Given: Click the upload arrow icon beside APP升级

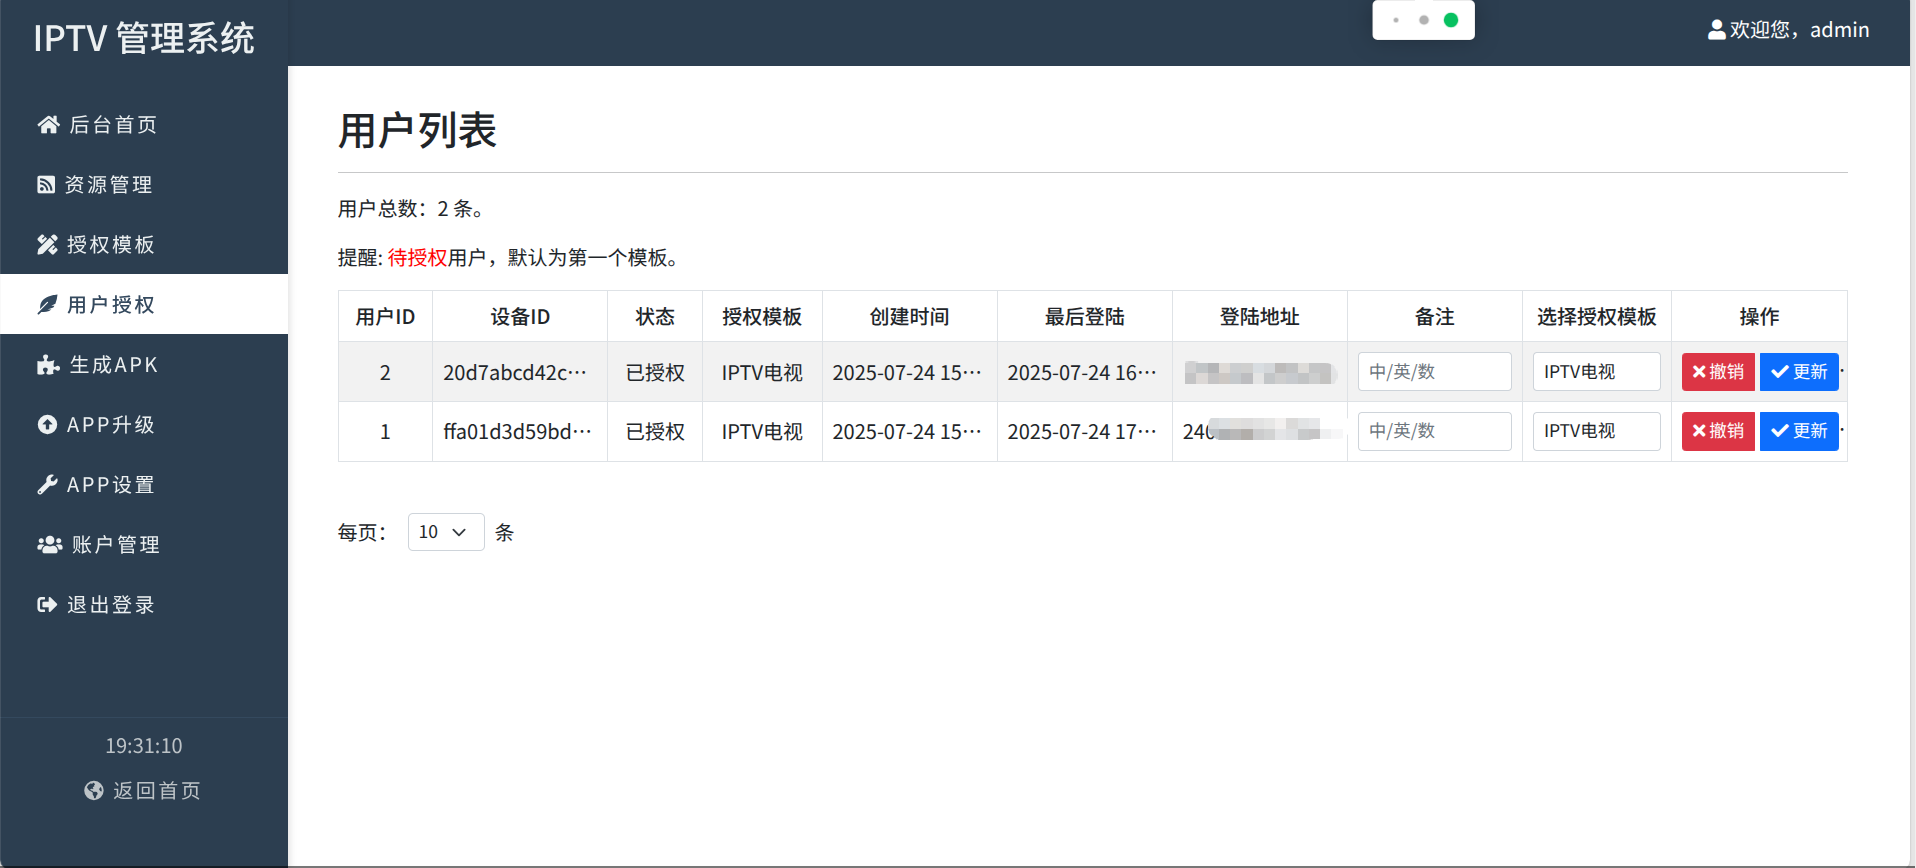Looking at the screenshot, I should click(x=47, y=424).
